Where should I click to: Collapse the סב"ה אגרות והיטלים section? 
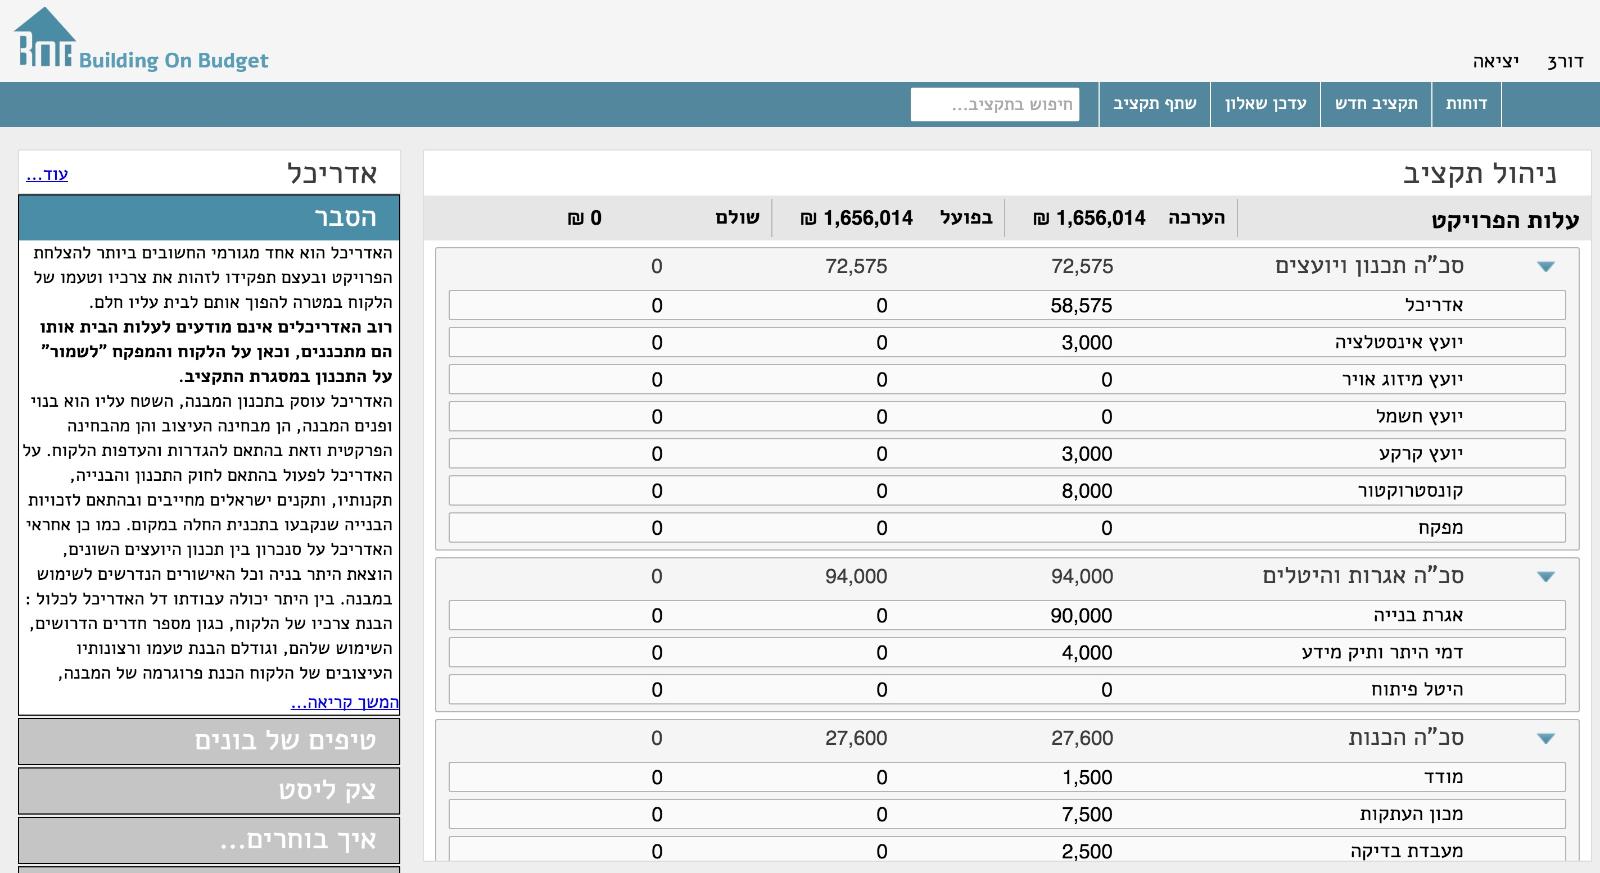click(x=1546, y=577)
